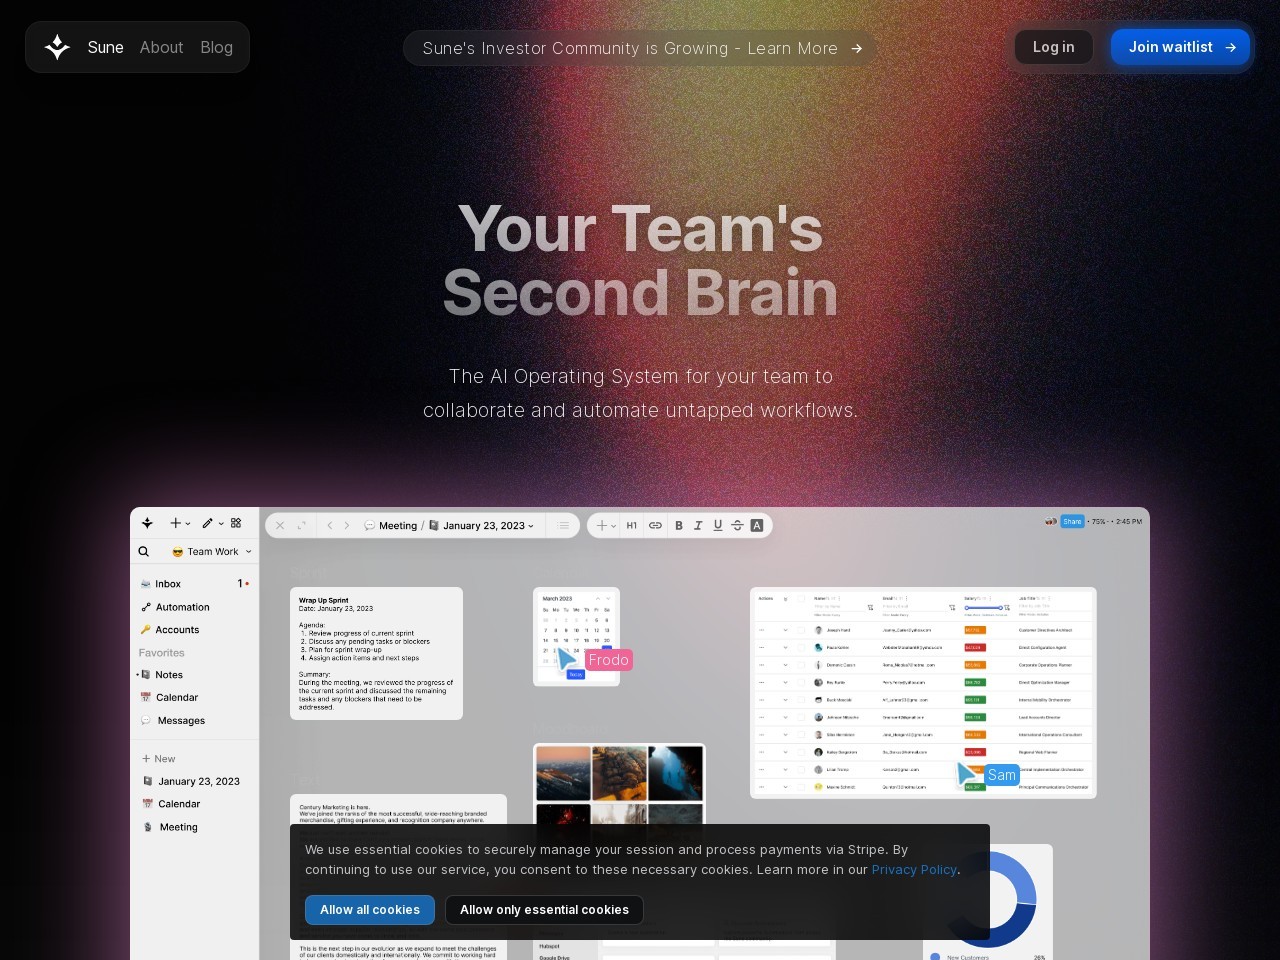Click the next month arrow in the March 2023 calendar

pyautogui.click(x=607, y=598)
